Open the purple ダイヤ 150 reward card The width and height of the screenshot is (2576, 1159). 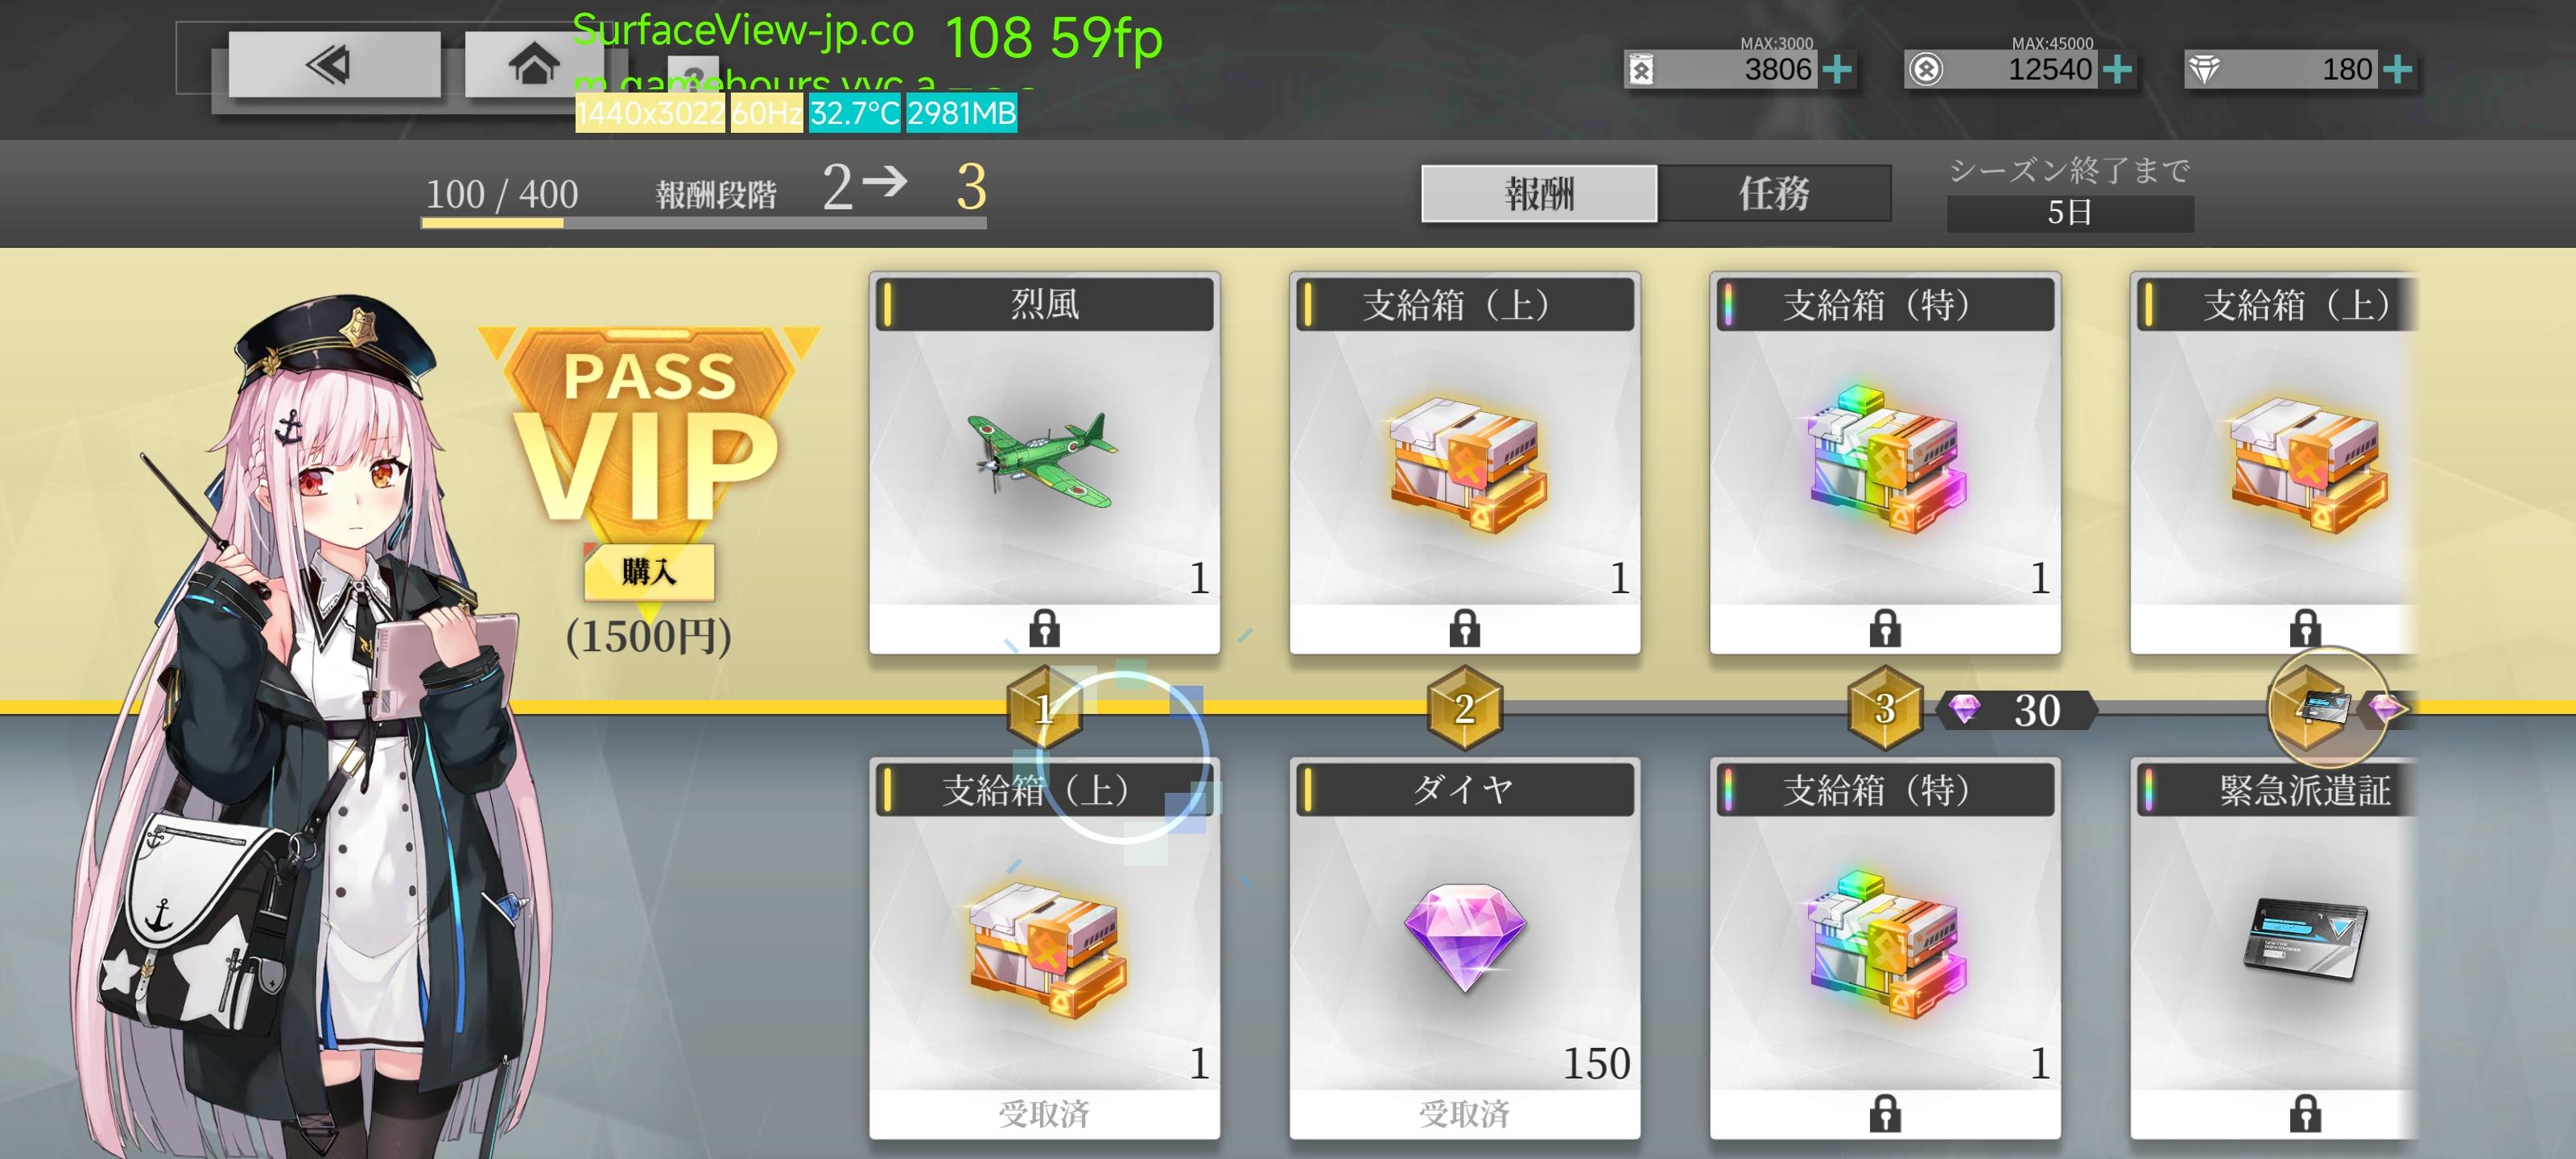click(x=1464, y=948)
